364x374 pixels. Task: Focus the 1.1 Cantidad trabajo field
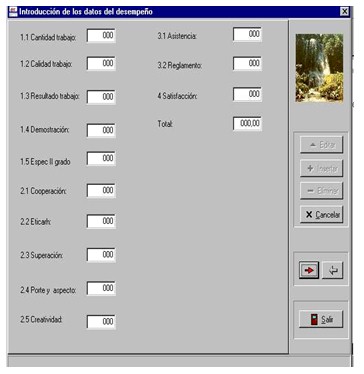pyautogui.click(x=101, y=36)
